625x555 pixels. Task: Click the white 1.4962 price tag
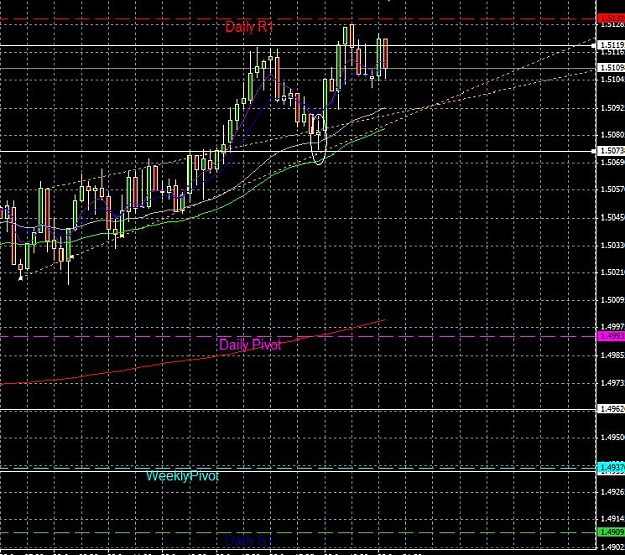pos(611,409)
